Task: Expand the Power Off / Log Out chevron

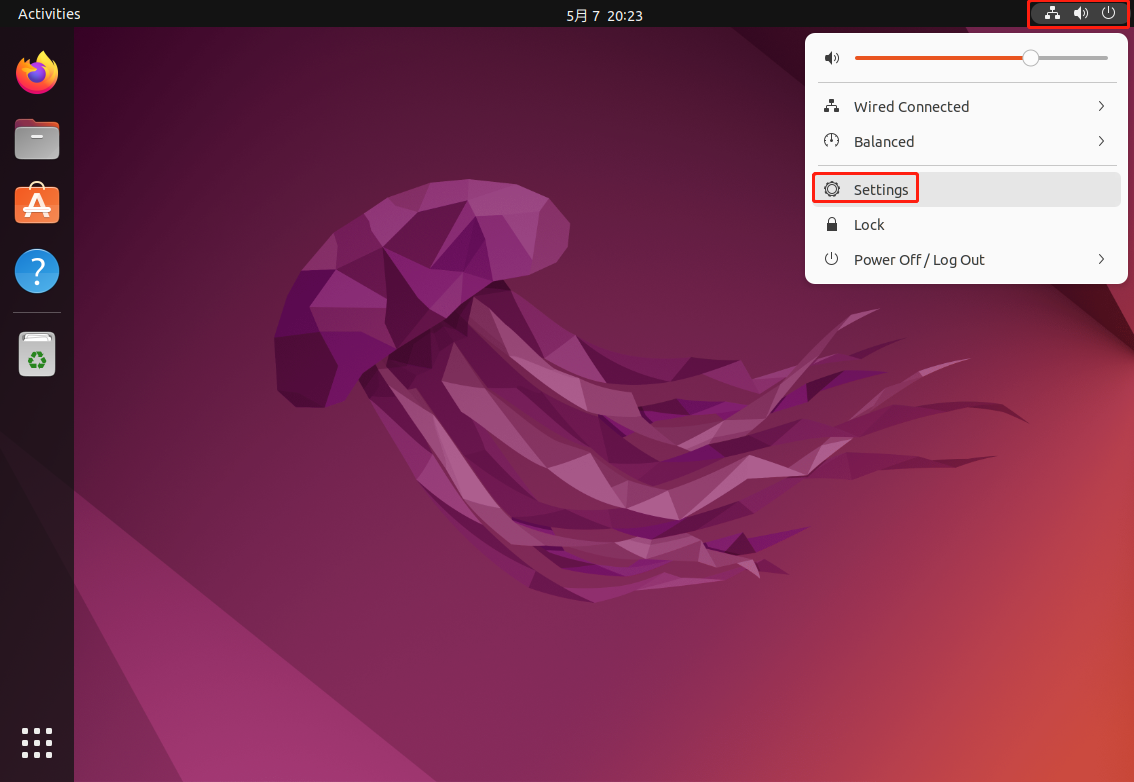Action: (1101, 259)
